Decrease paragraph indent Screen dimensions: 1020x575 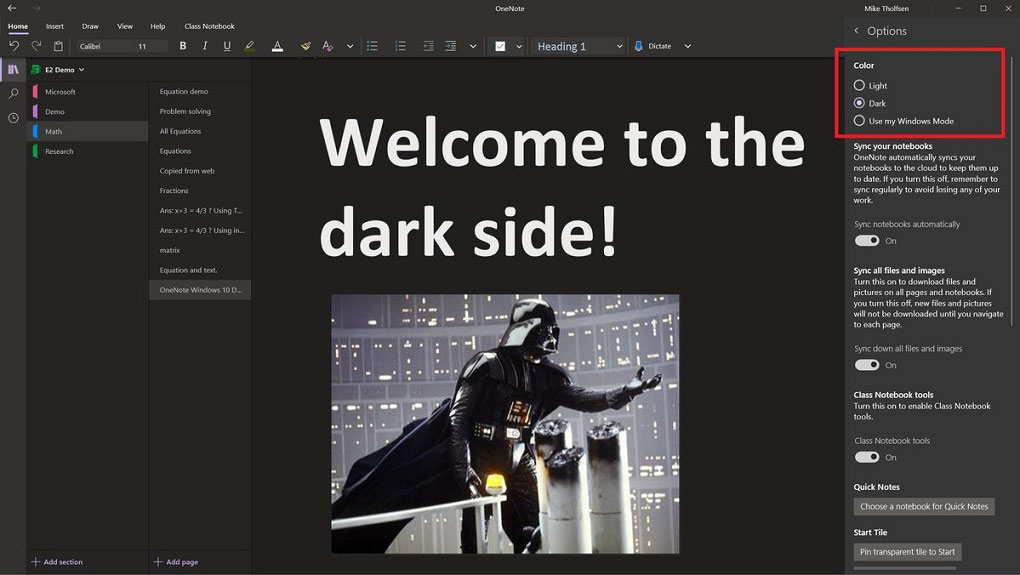(428, 46)
